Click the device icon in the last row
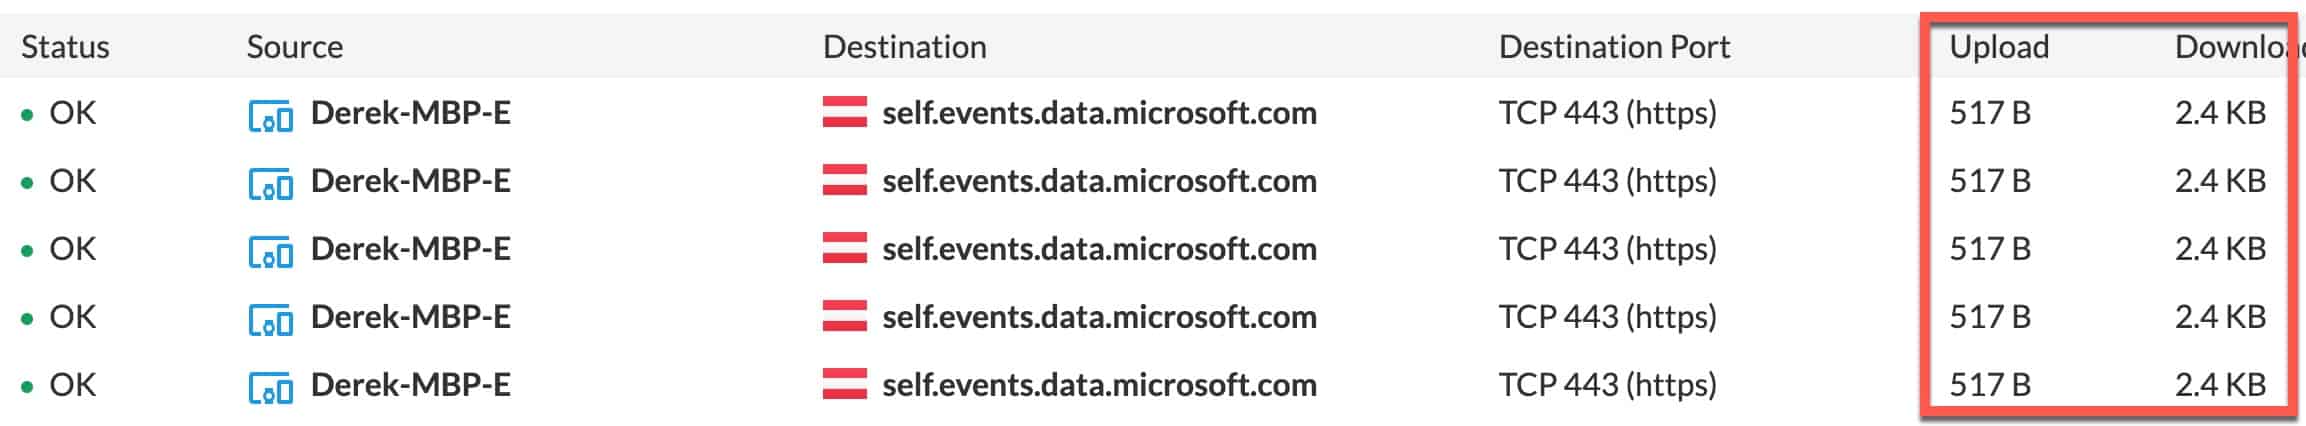 tap(271, 388)
